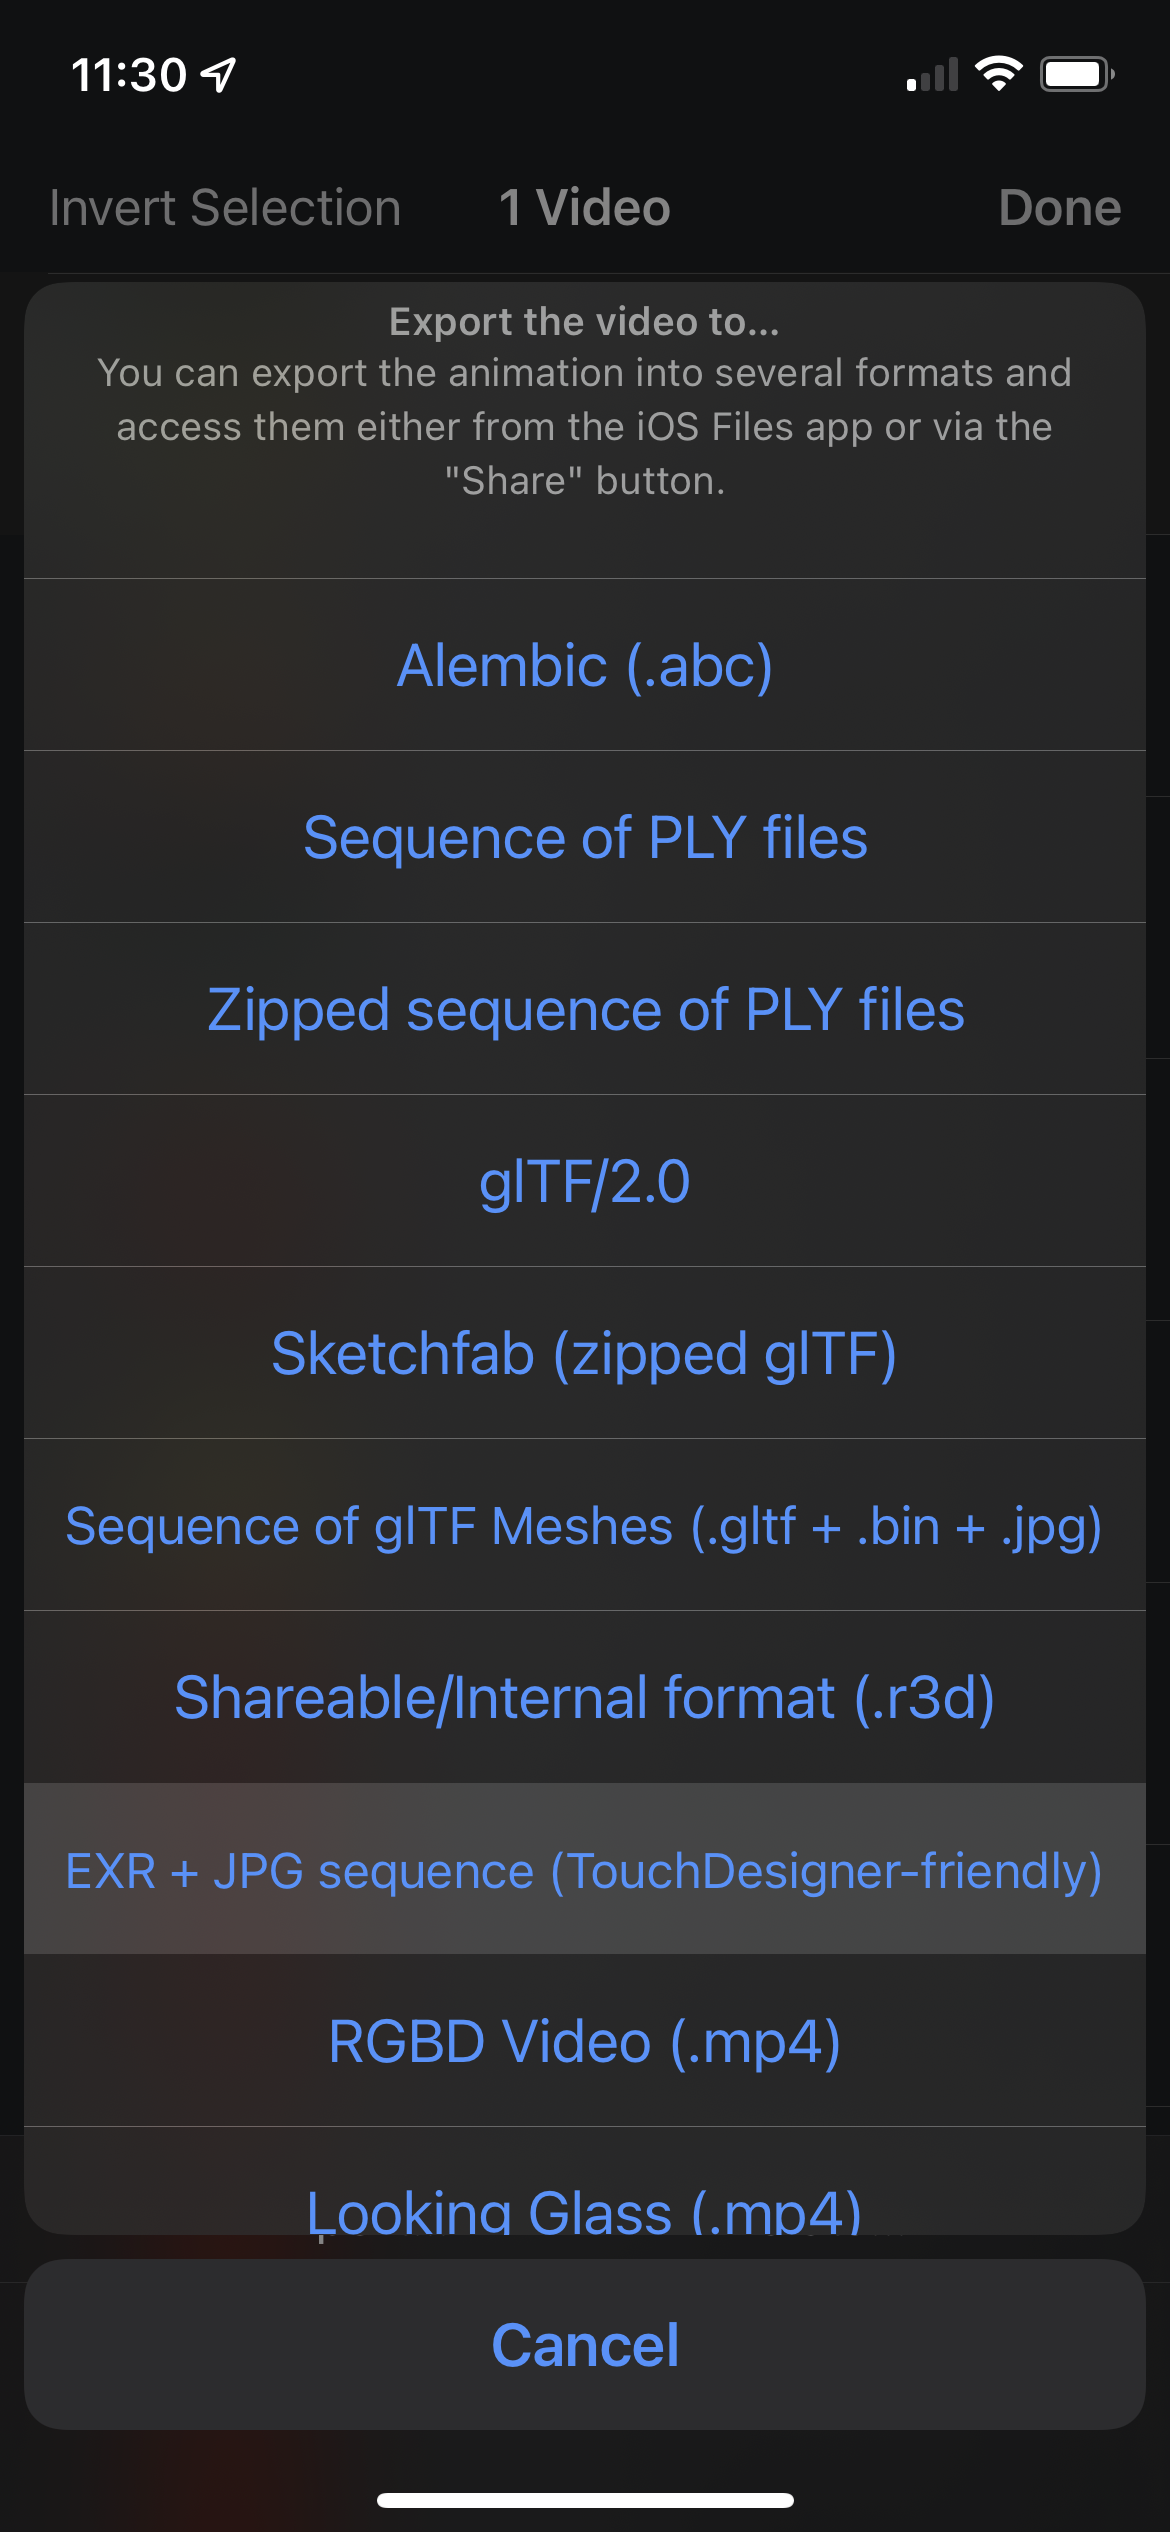Screen dimensions: 1170x2532
Task: Tap Done in the top bar
Action: click(1059, 208)
